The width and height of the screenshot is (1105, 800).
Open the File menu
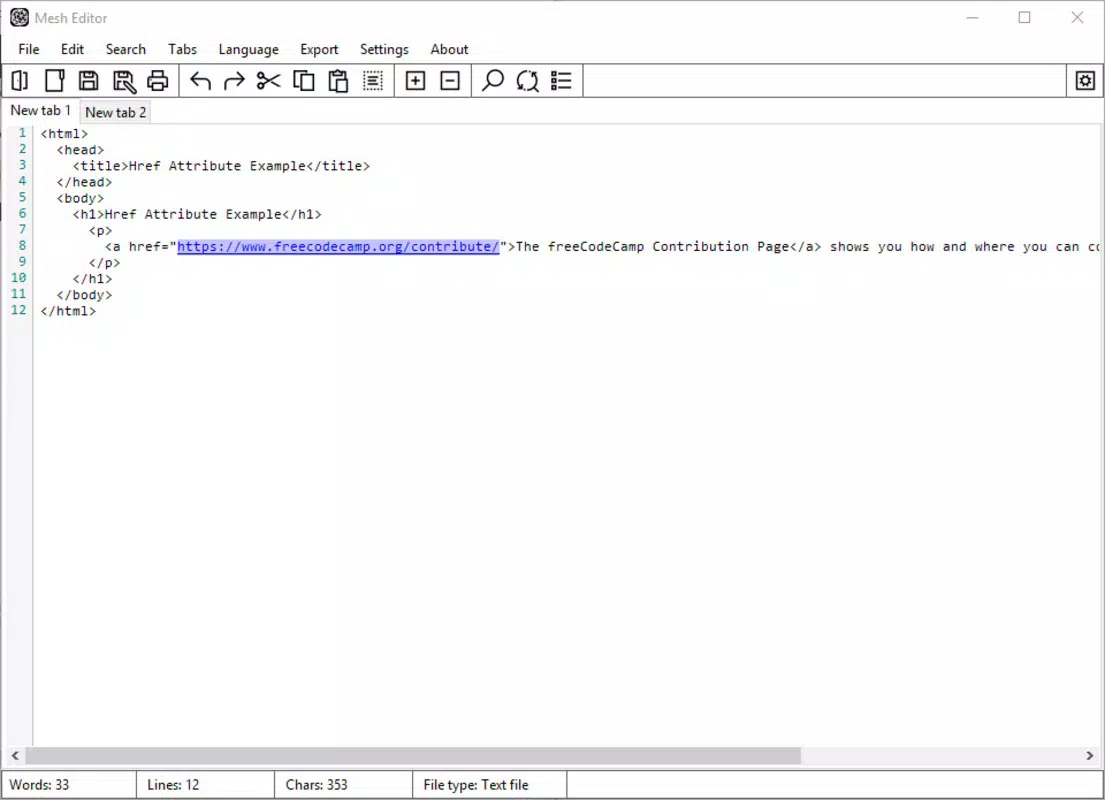tap(29, 49)
